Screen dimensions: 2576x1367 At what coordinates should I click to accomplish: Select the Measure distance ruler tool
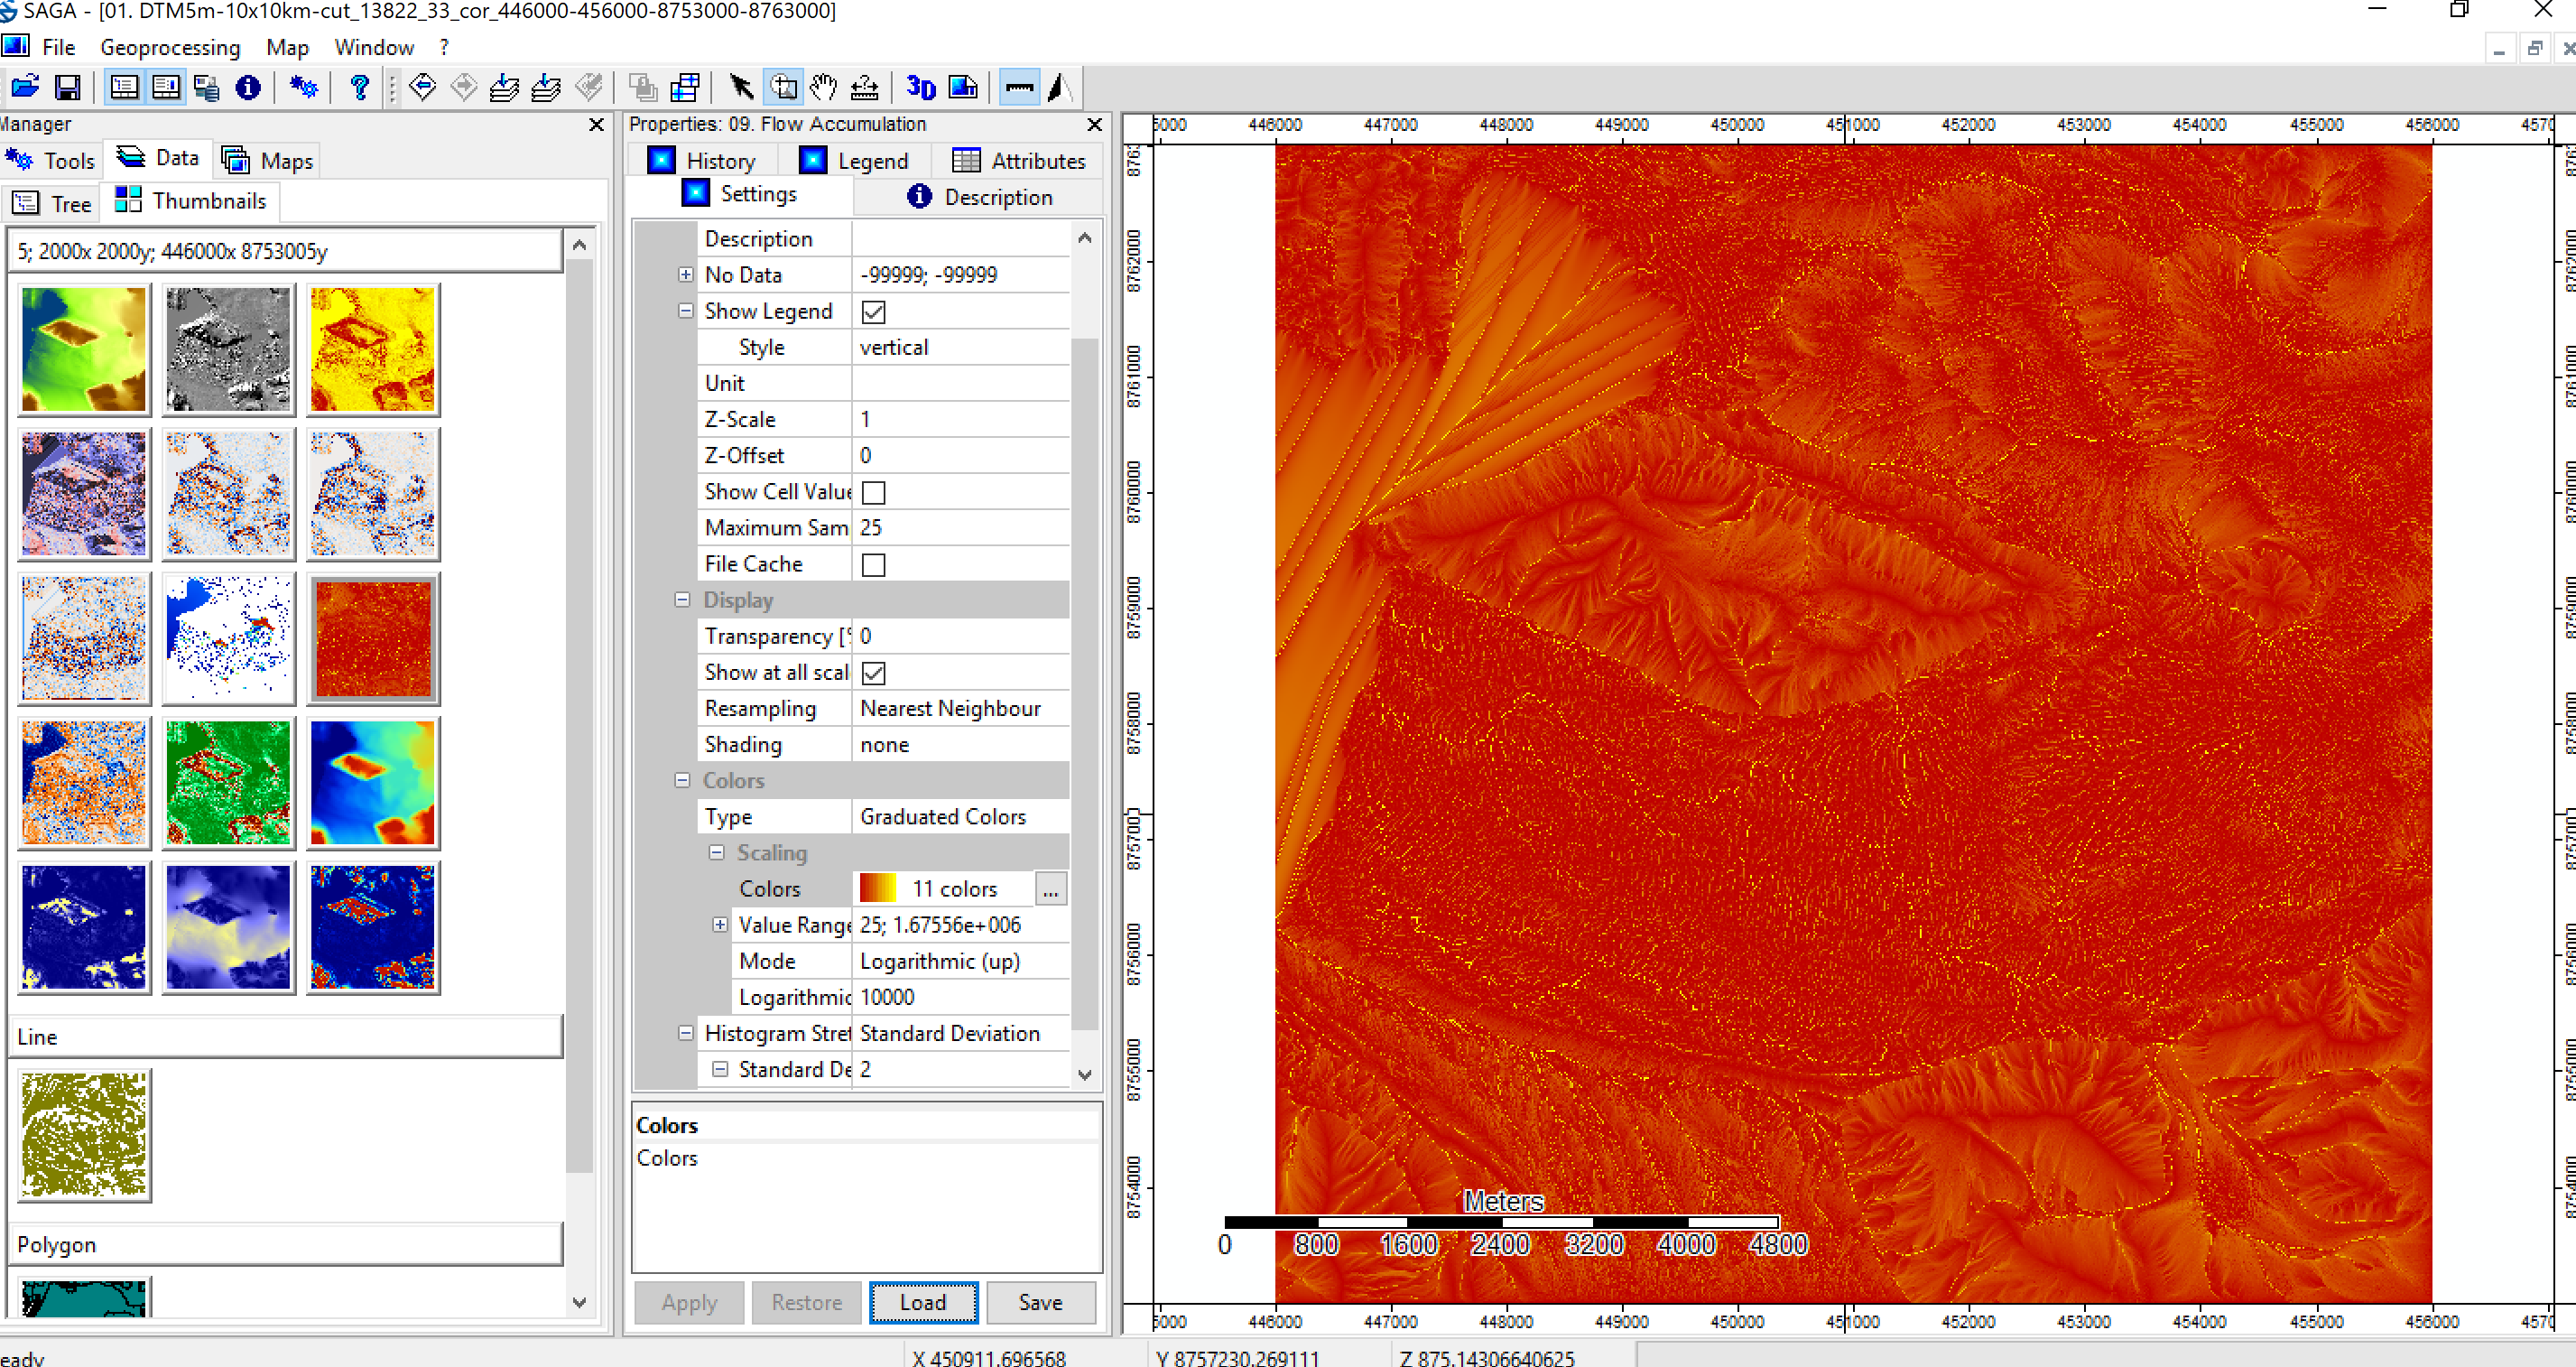(x=864, y=88)
